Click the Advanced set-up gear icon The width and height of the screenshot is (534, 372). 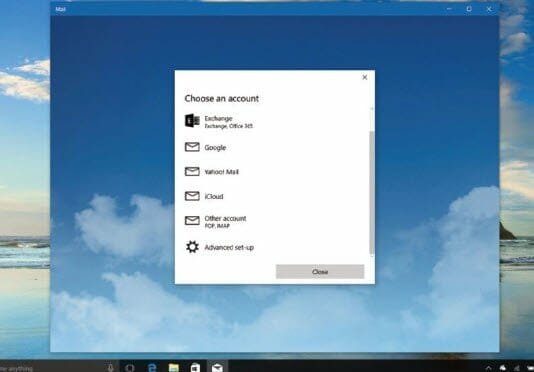pos(192,247)
